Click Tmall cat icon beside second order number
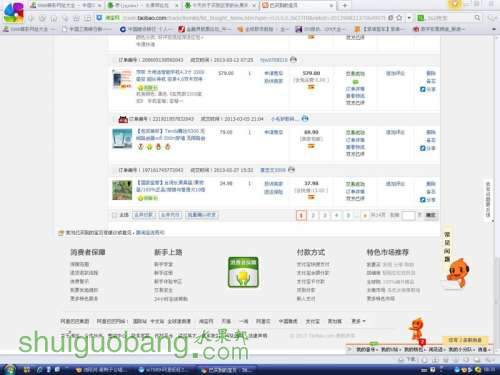Viewport: 500px width, 375px height. coord(123,119)
